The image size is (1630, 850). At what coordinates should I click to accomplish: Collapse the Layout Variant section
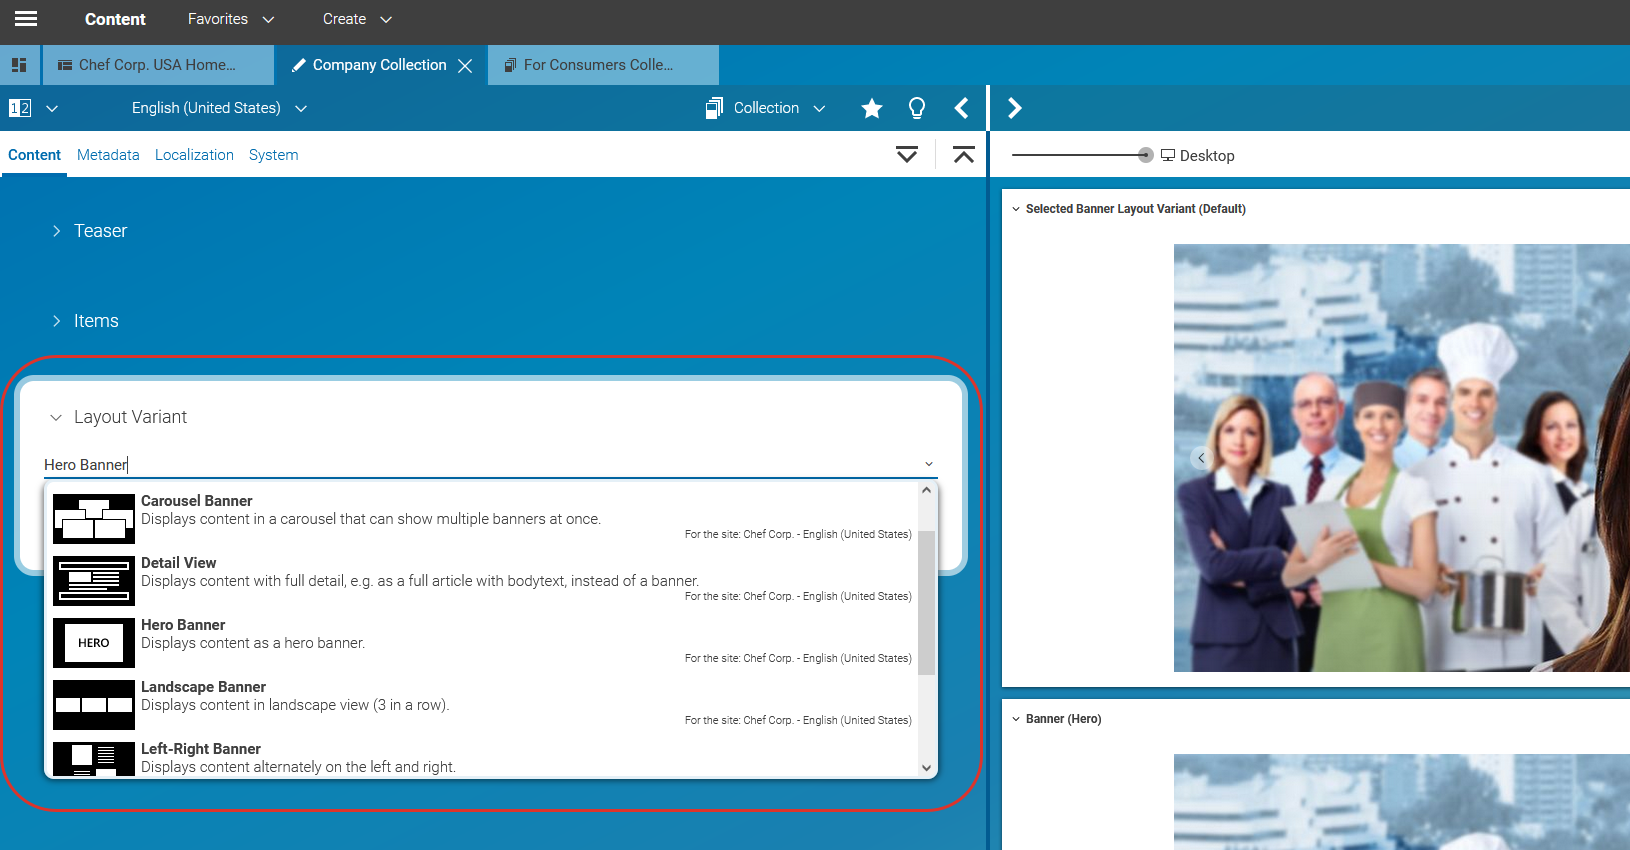point(56,417)
